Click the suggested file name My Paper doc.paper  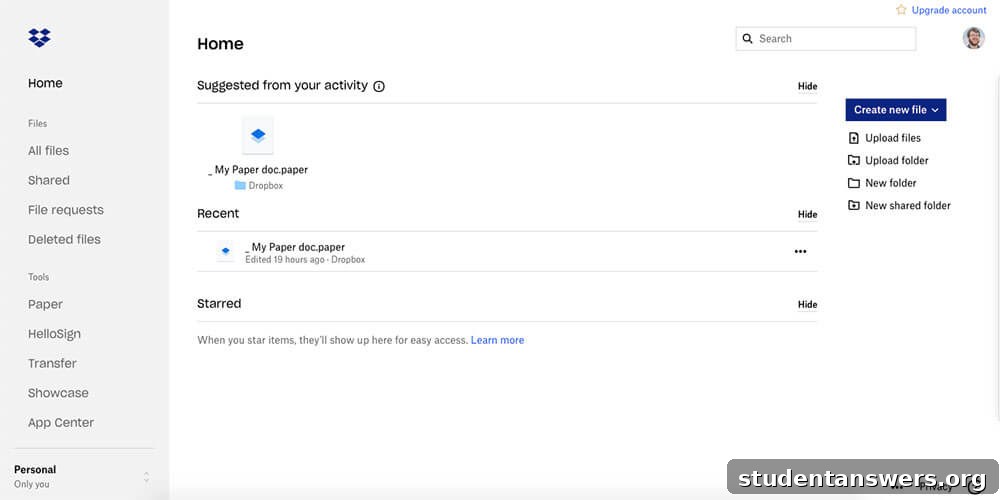[x=258, y=170]
